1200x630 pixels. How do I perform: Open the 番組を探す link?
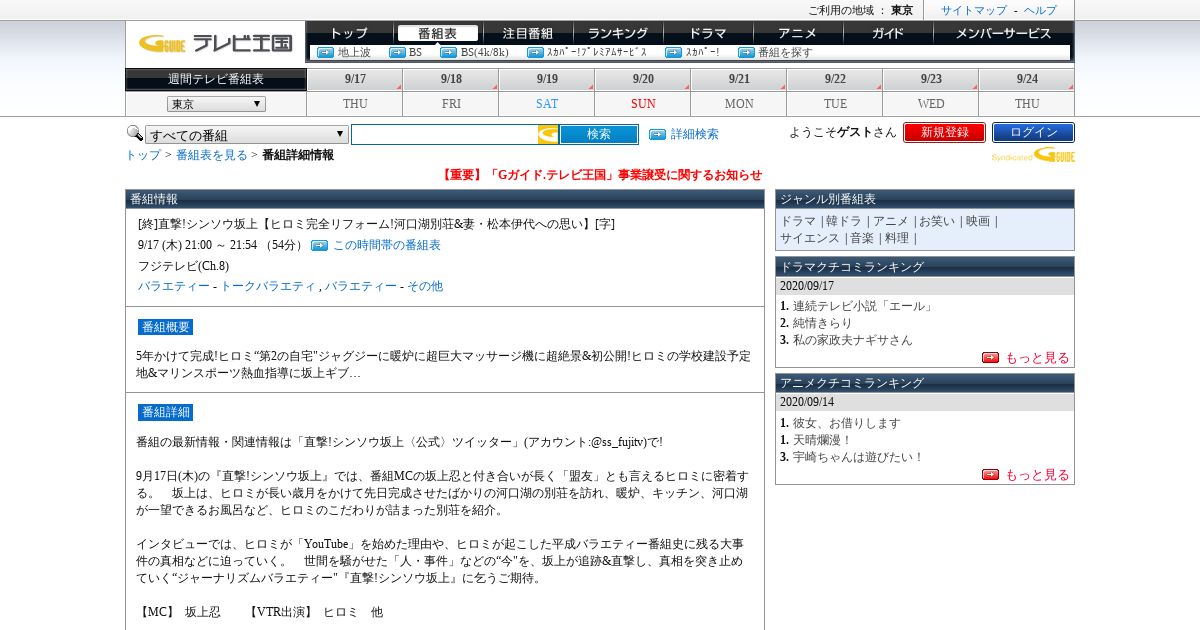785,52
